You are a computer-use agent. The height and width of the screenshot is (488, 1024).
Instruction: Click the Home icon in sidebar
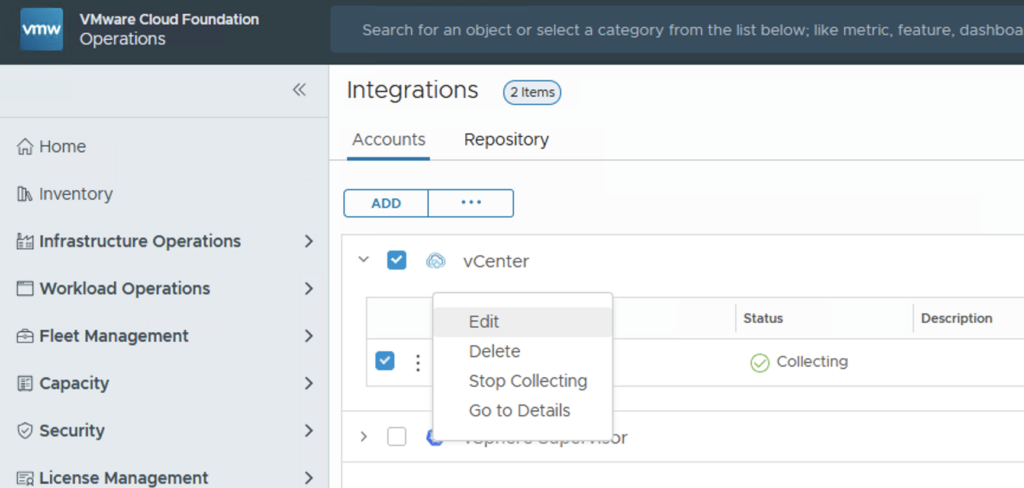26,147
